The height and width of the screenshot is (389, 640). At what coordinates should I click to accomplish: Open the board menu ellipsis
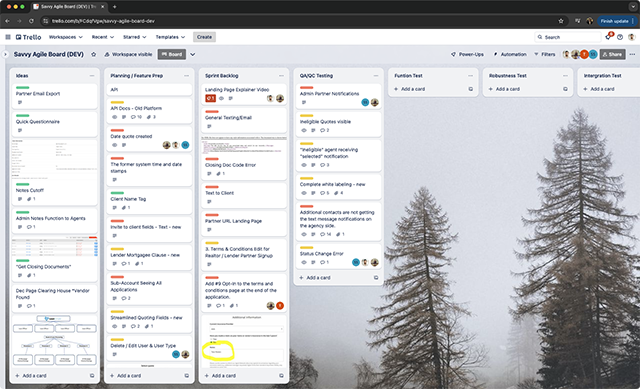tap(632, 54)
